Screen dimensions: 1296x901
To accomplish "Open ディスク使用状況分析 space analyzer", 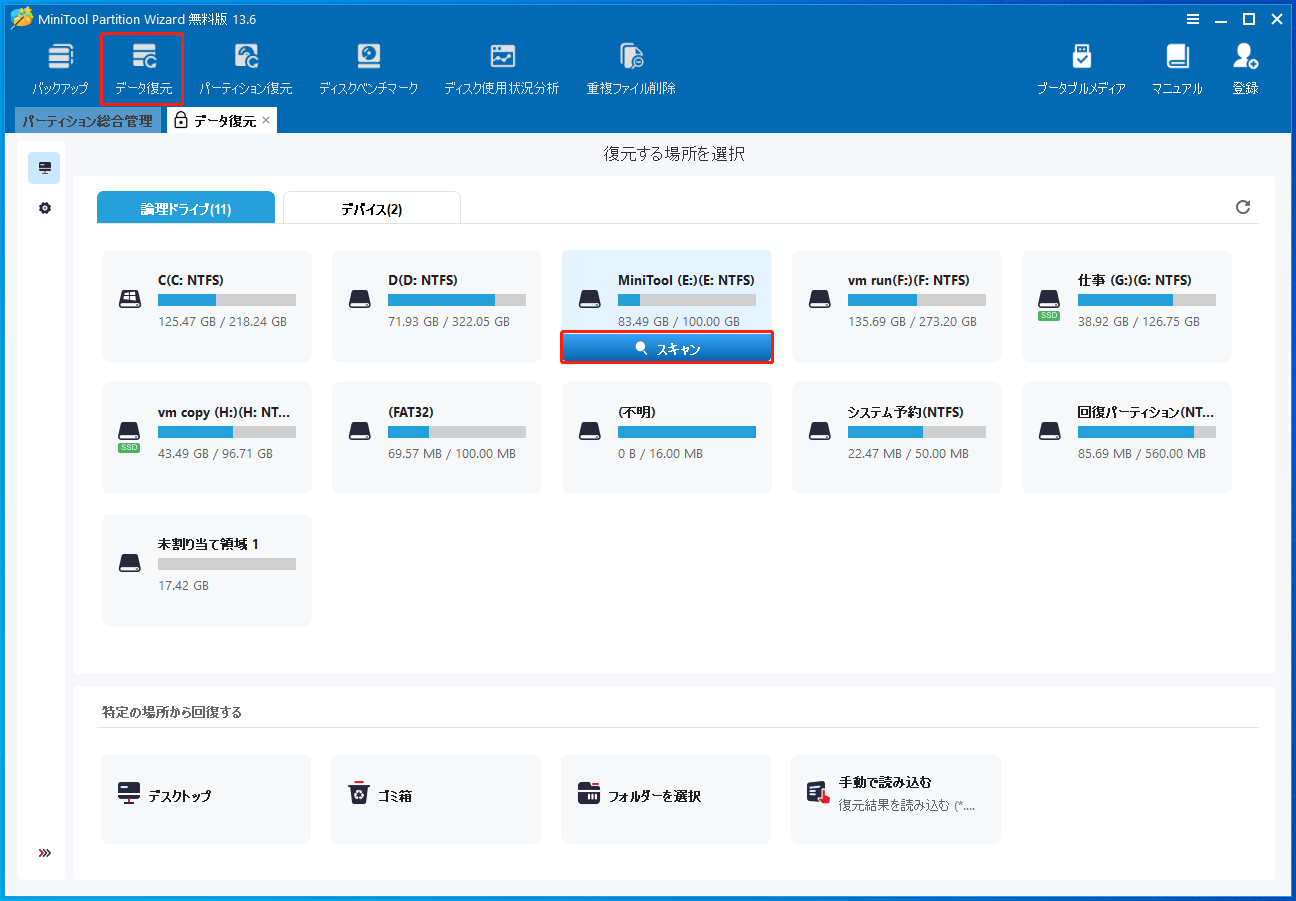I will coord(502,69).
